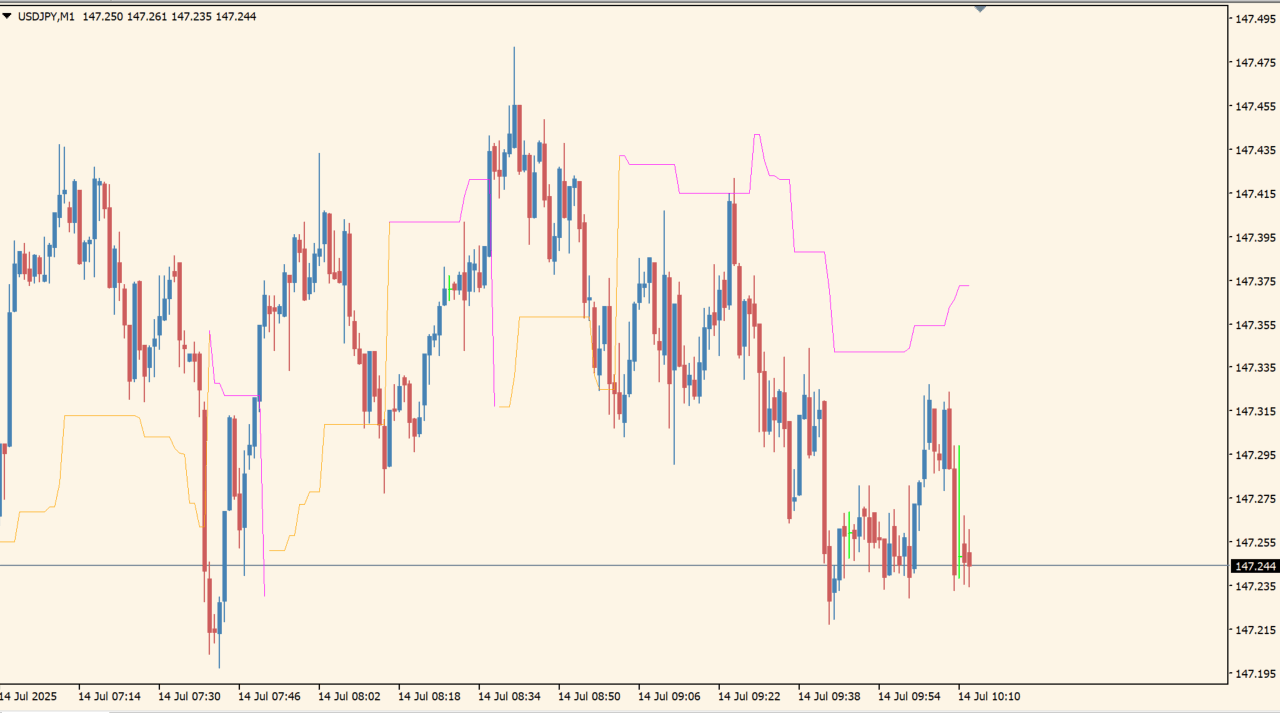Click price scale value 147.215
The height and width of the screenshot is (713, 1280).
point(1255,630)
